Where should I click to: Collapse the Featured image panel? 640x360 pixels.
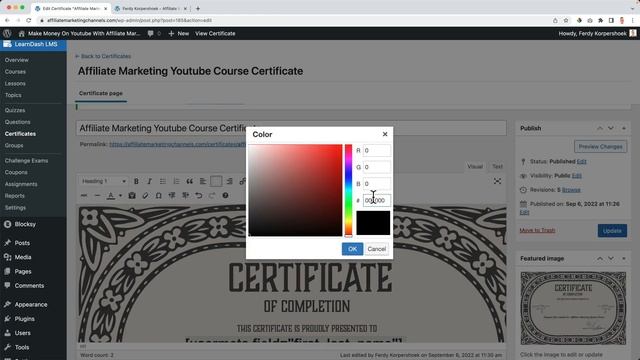tap(624, 258)
